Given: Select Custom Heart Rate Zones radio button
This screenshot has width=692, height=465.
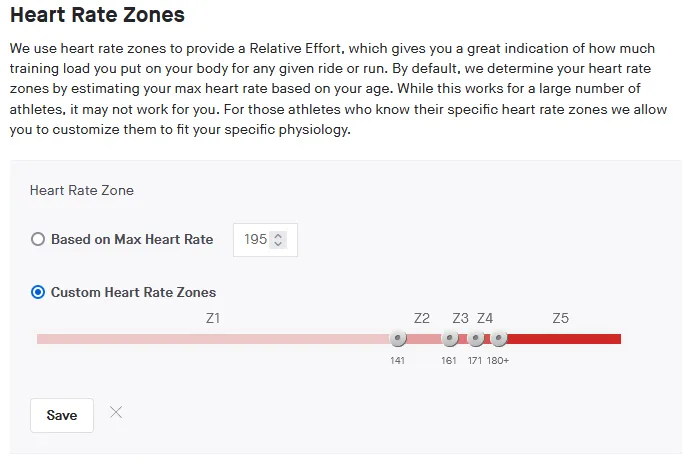Looking at the screenshot, I should tap(38, 293).
